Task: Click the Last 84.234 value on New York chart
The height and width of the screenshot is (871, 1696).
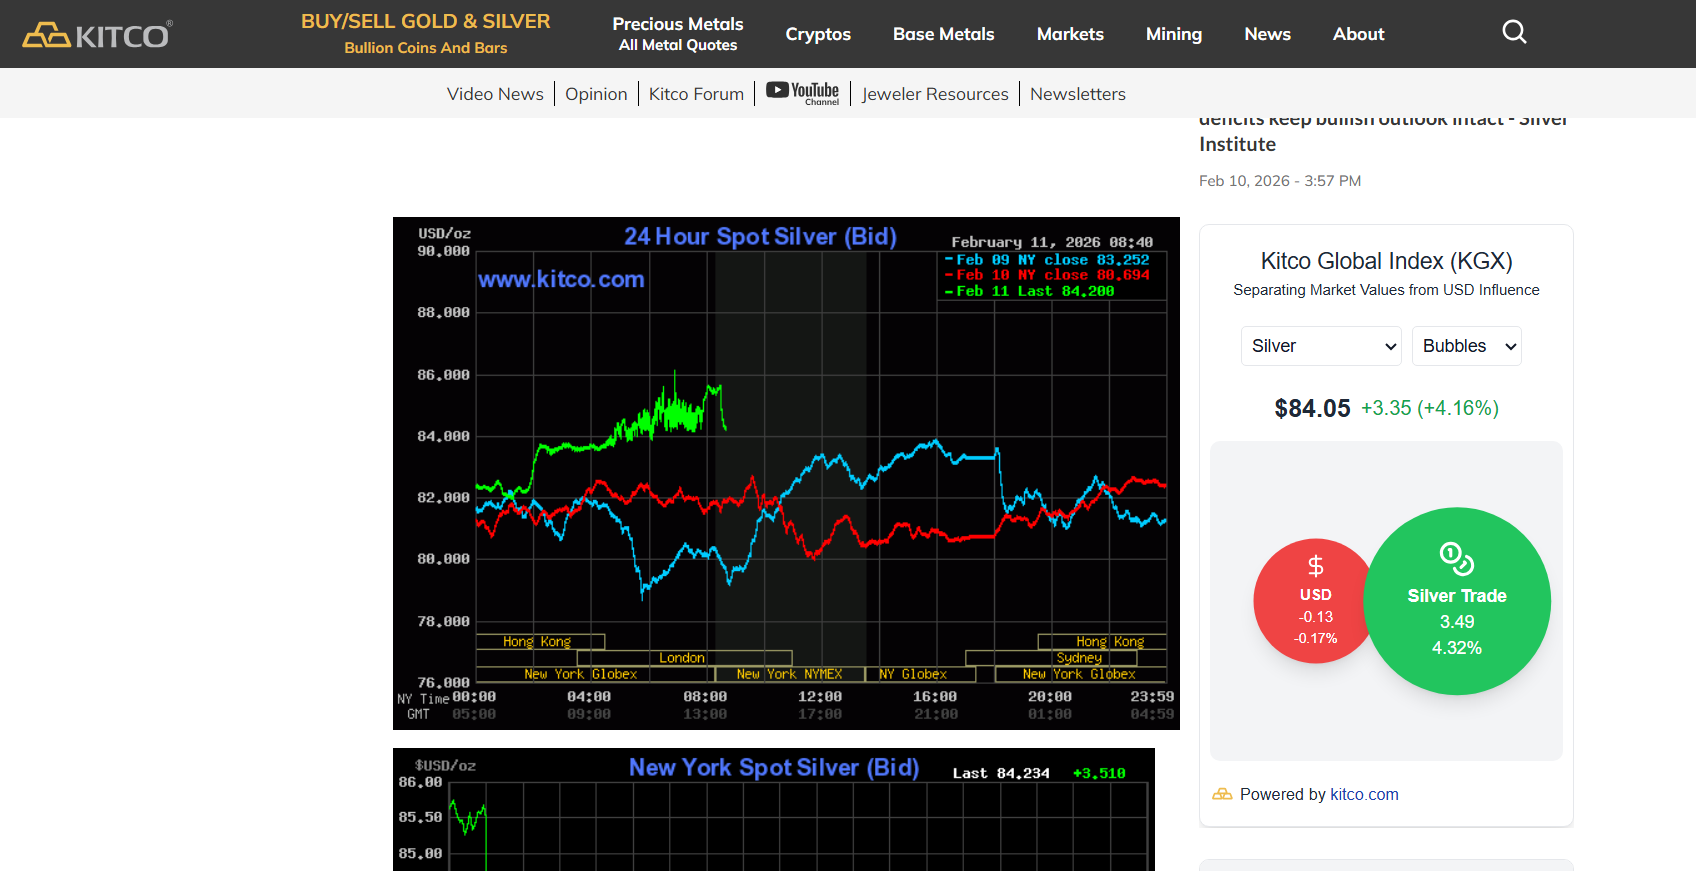Action: (x=1001, y=773)
